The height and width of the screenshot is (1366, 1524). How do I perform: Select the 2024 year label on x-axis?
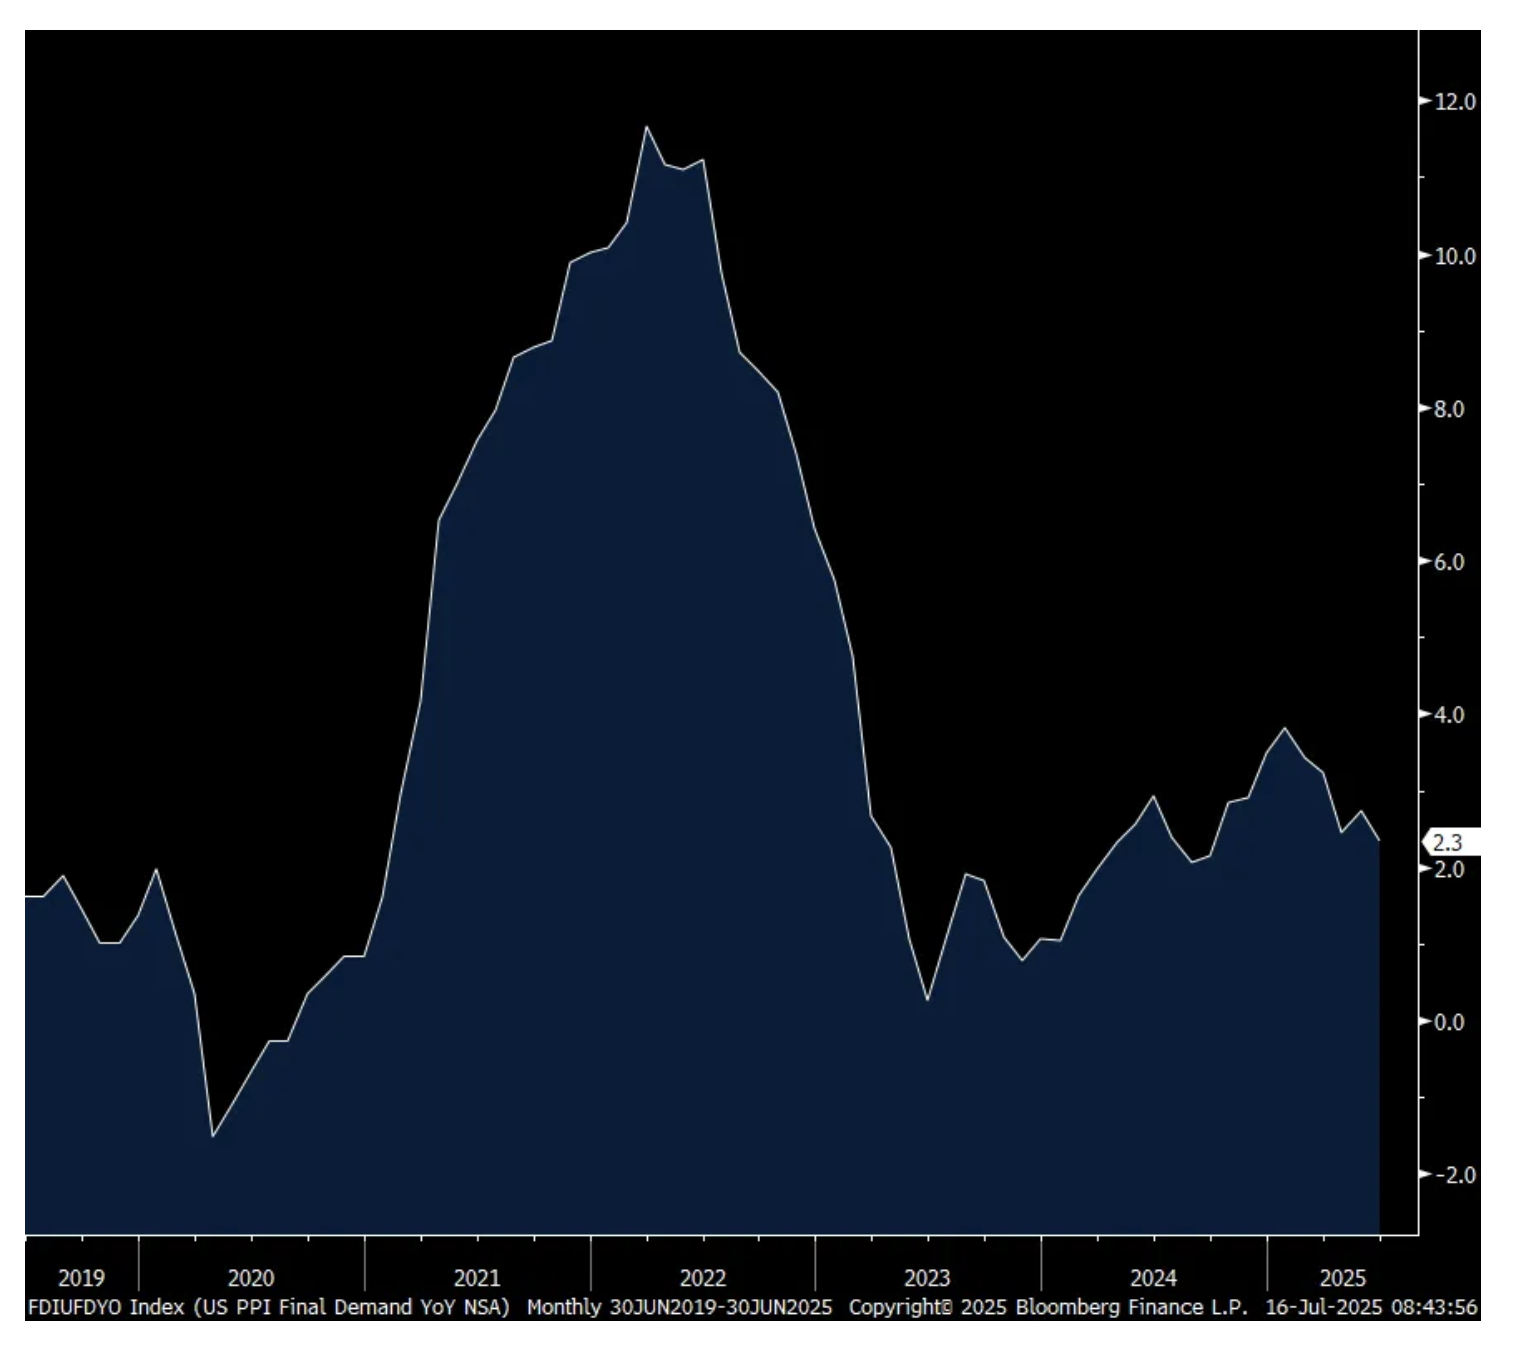1153,1278
